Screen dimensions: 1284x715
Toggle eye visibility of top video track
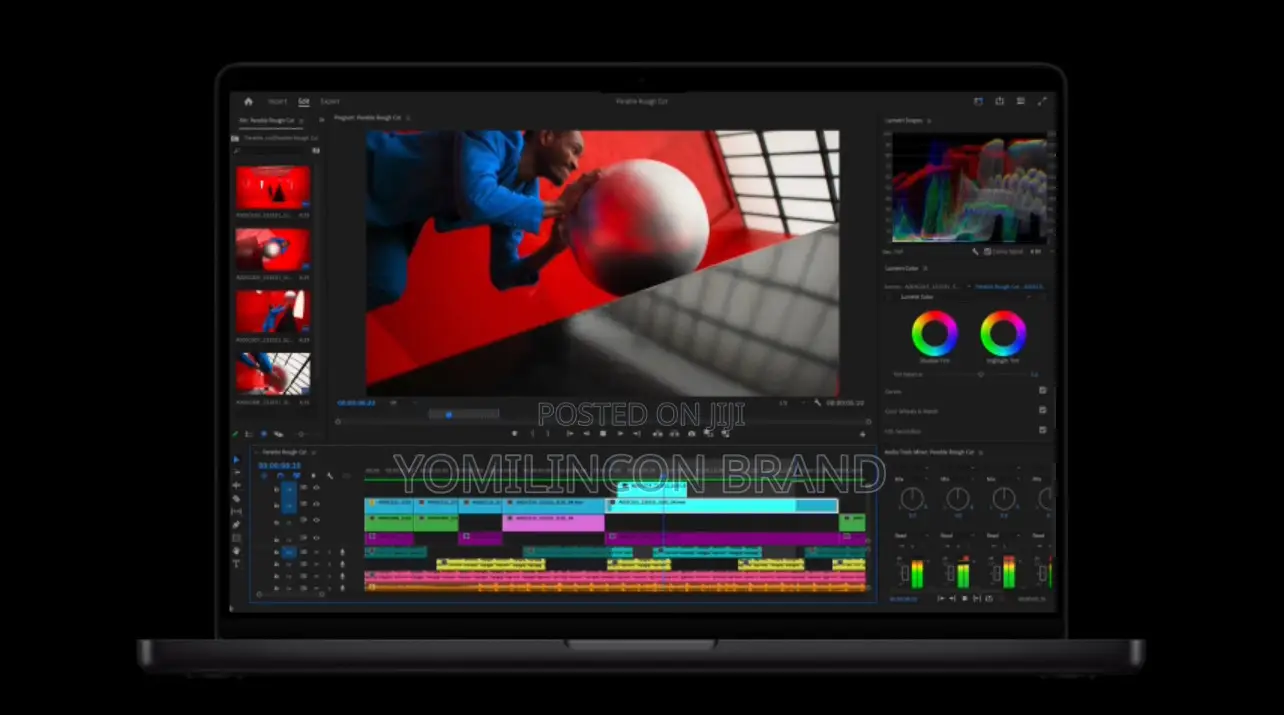[x=317, y=488]
